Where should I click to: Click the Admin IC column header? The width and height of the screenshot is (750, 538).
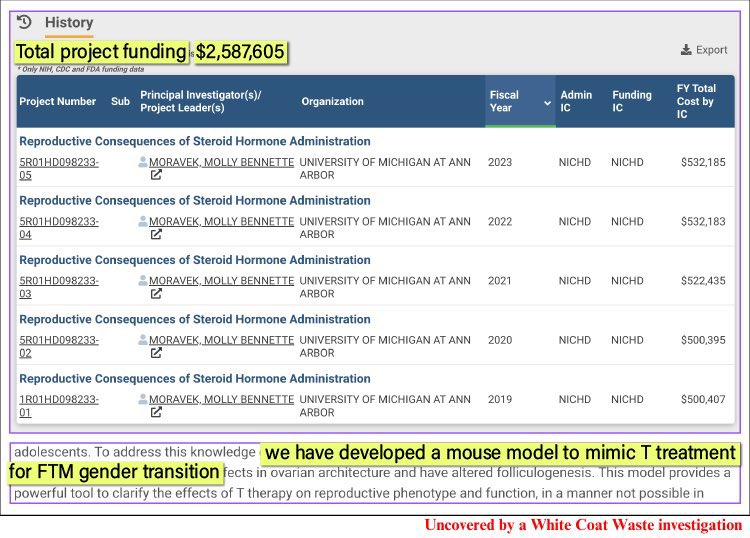pyautogui.click(x=576, y=101)
